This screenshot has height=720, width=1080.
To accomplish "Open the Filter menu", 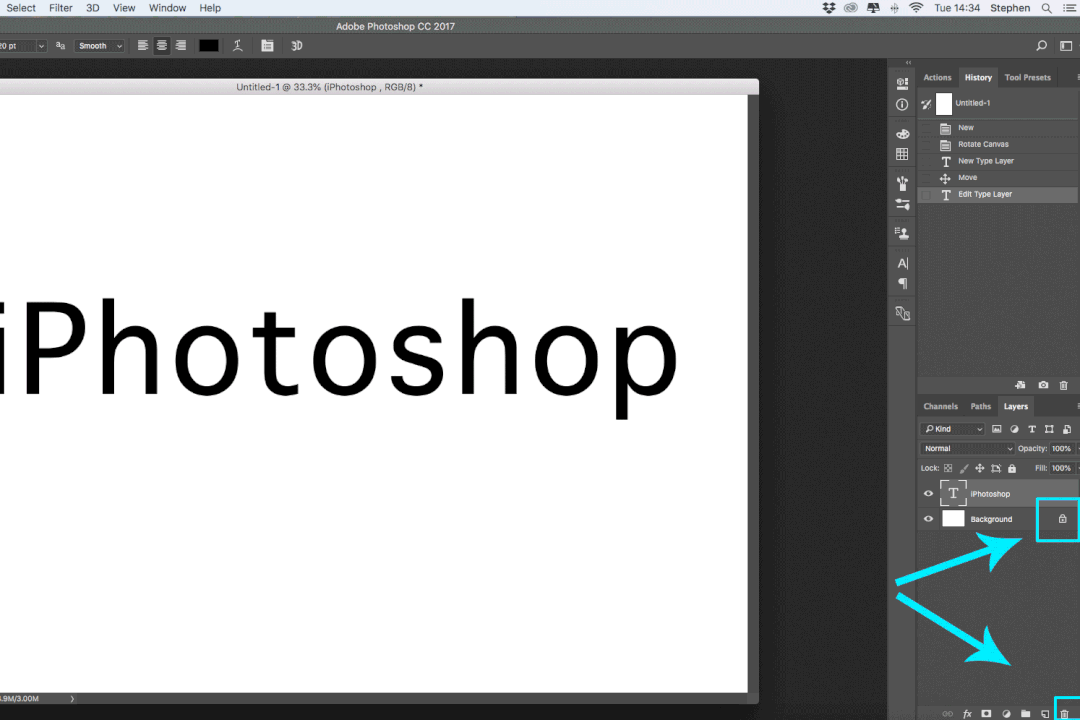I will tap(61, 8).
